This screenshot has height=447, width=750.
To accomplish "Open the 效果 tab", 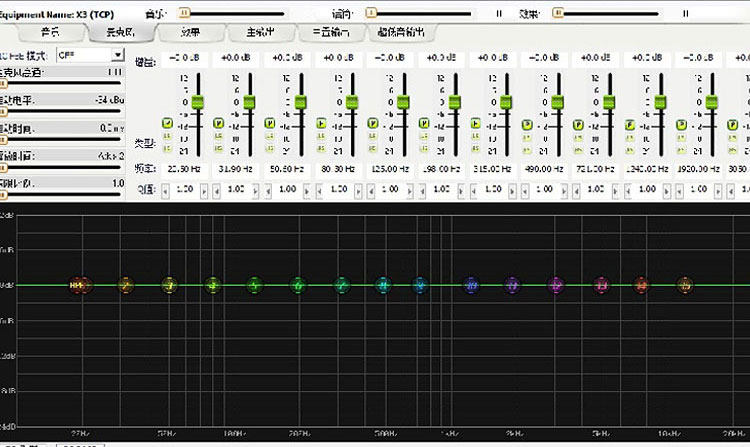I will (x=190, y=33).
